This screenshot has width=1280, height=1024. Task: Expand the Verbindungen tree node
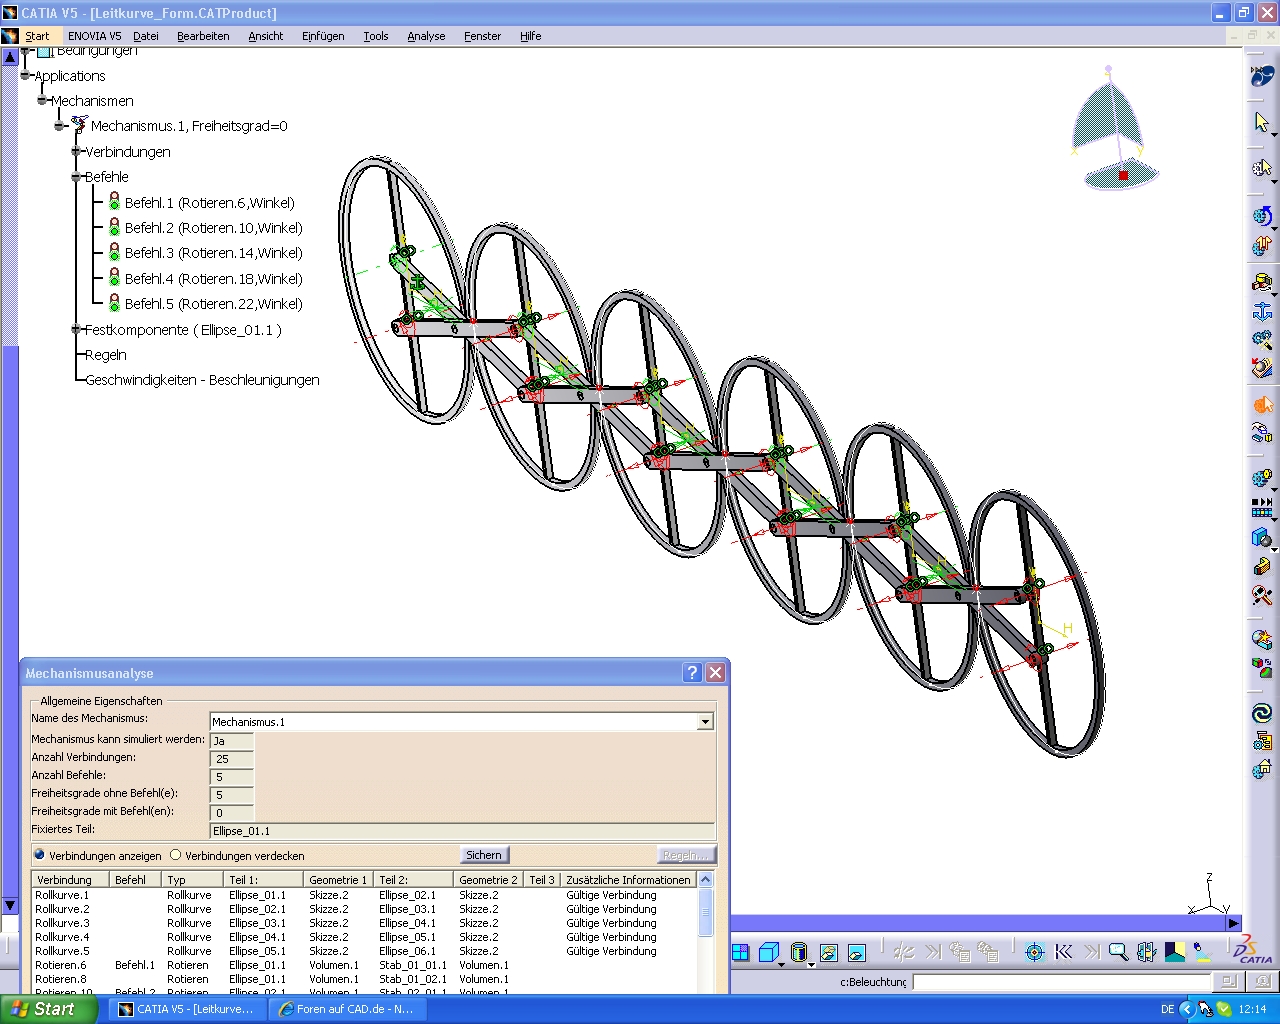[x=76, y=151]
